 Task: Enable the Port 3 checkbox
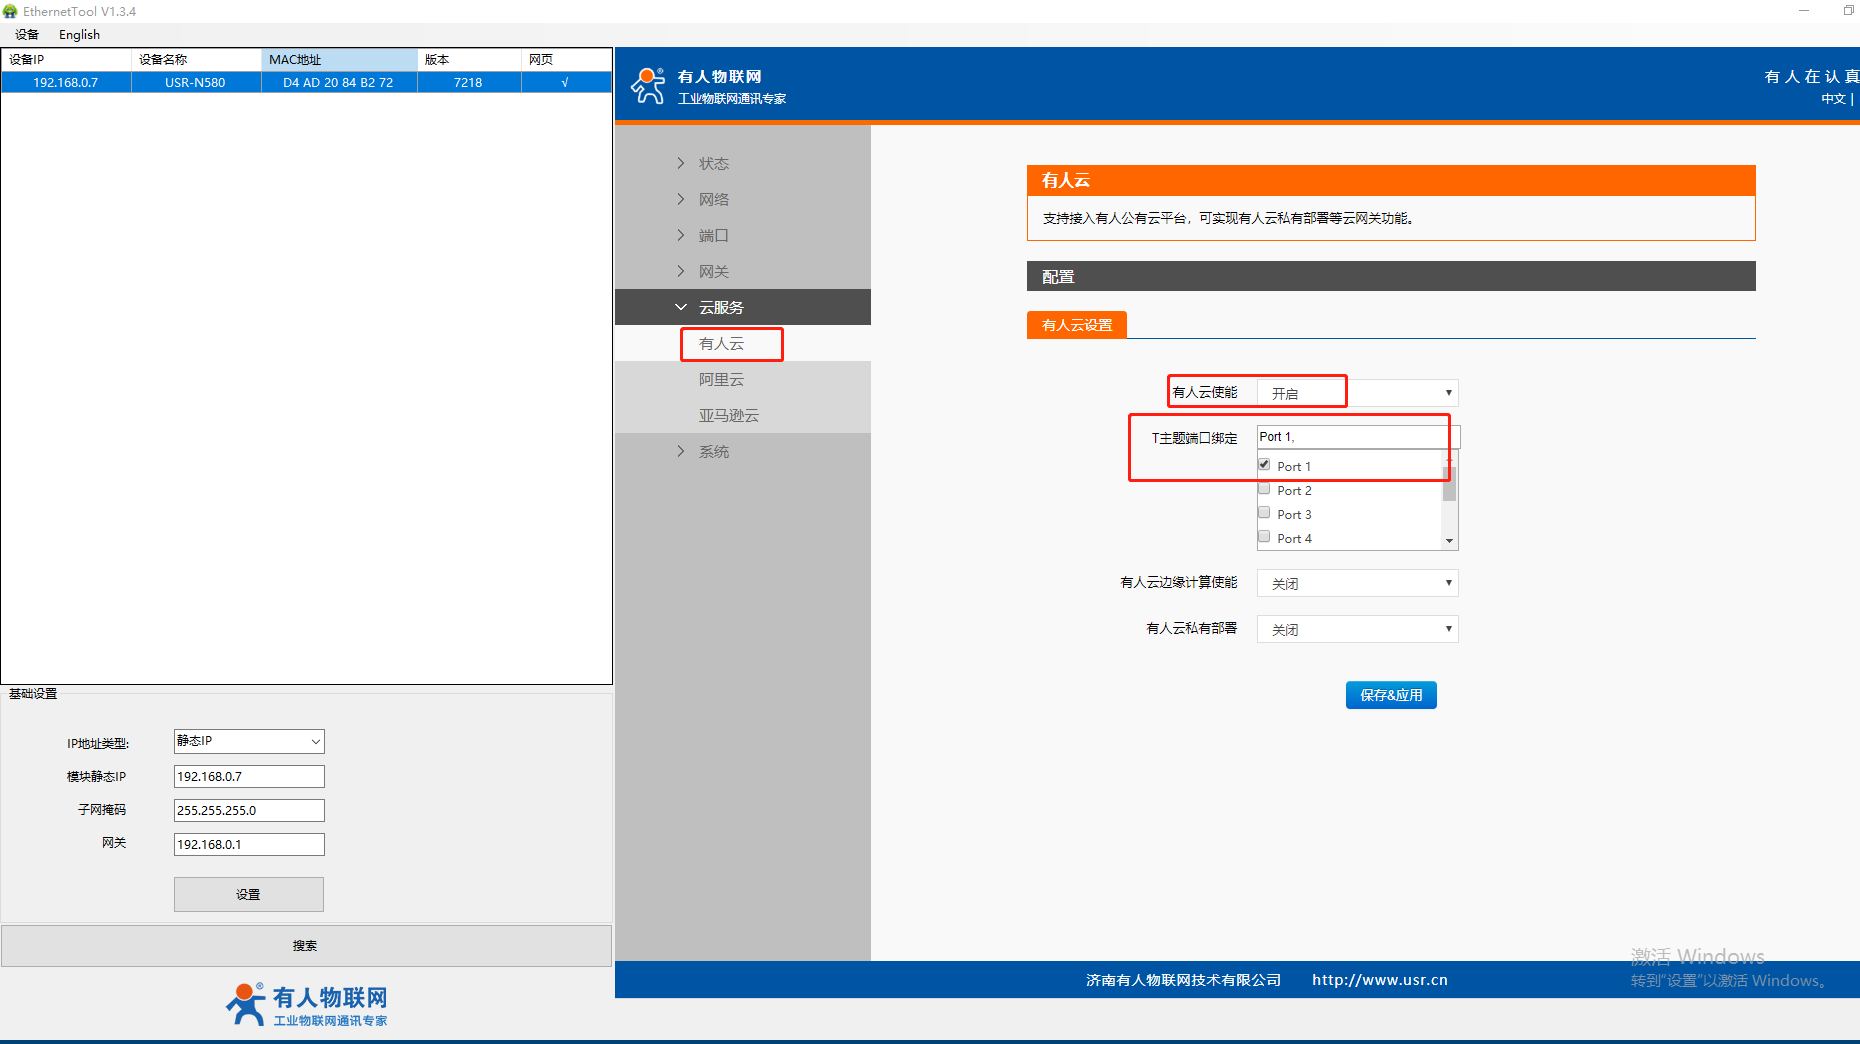click(1264, 513)
